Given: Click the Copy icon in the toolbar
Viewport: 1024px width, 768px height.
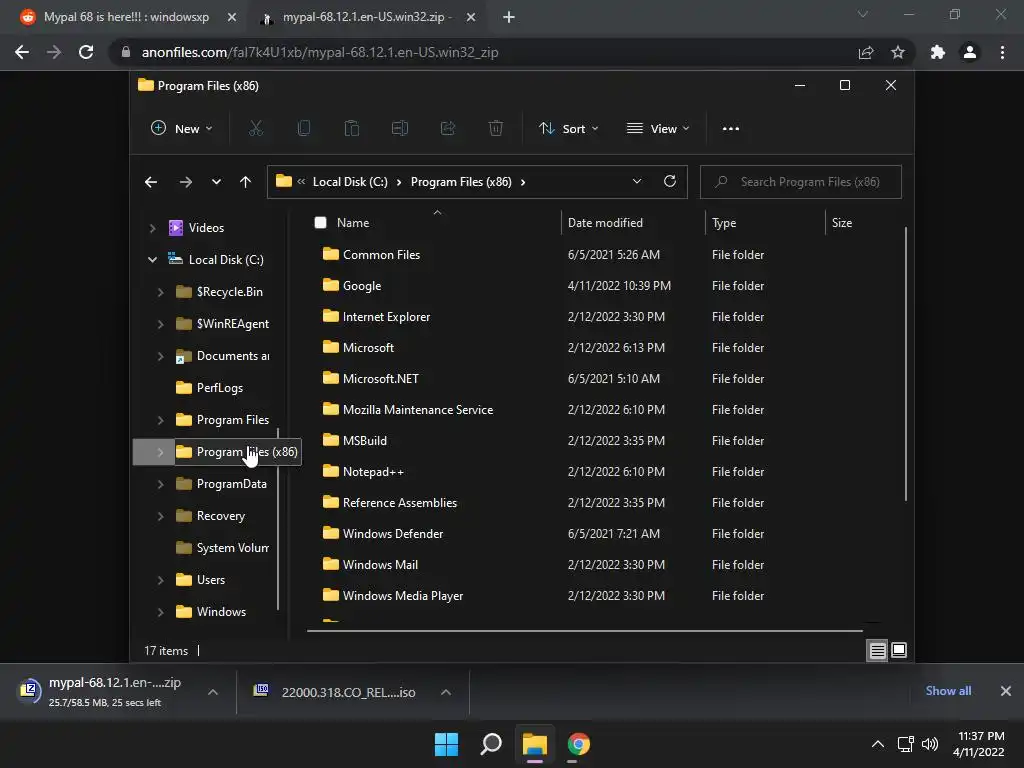Looking at the screenshot, I should tap(304, 129).
